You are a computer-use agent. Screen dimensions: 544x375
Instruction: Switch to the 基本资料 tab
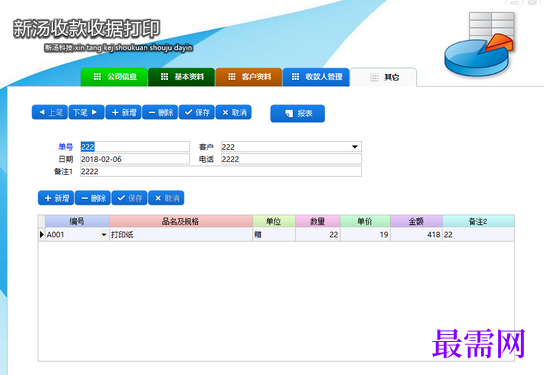tap(181, 77)
